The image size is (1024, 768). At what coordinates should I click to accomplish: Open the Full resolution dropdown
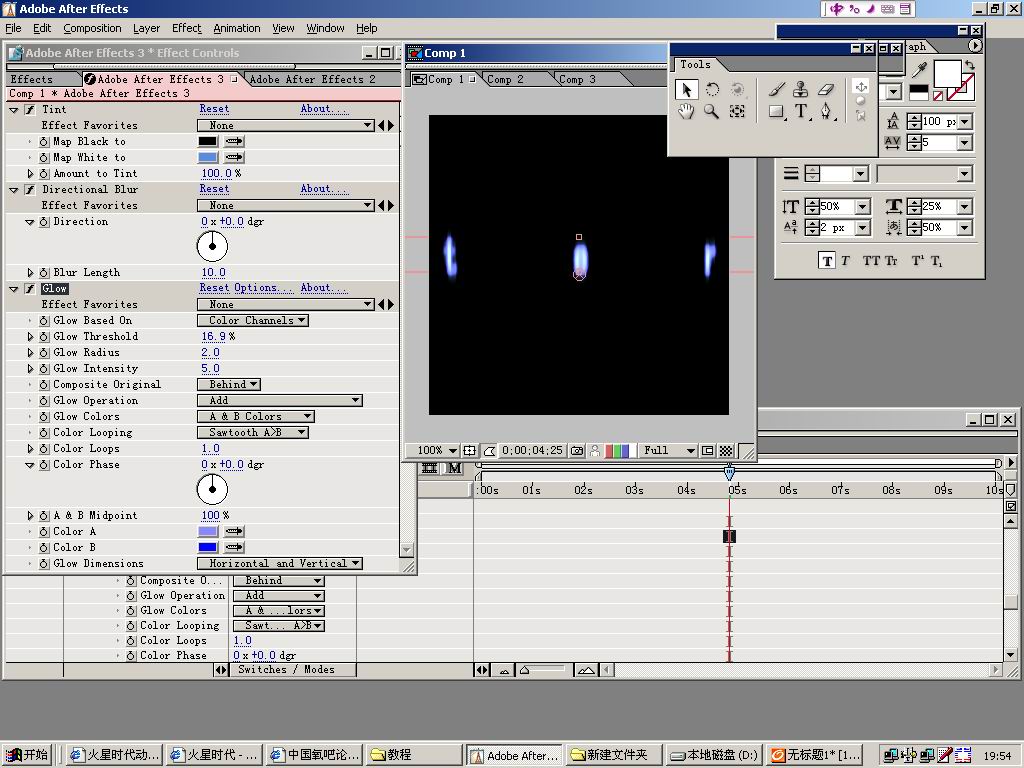click(x=669, y=451)
